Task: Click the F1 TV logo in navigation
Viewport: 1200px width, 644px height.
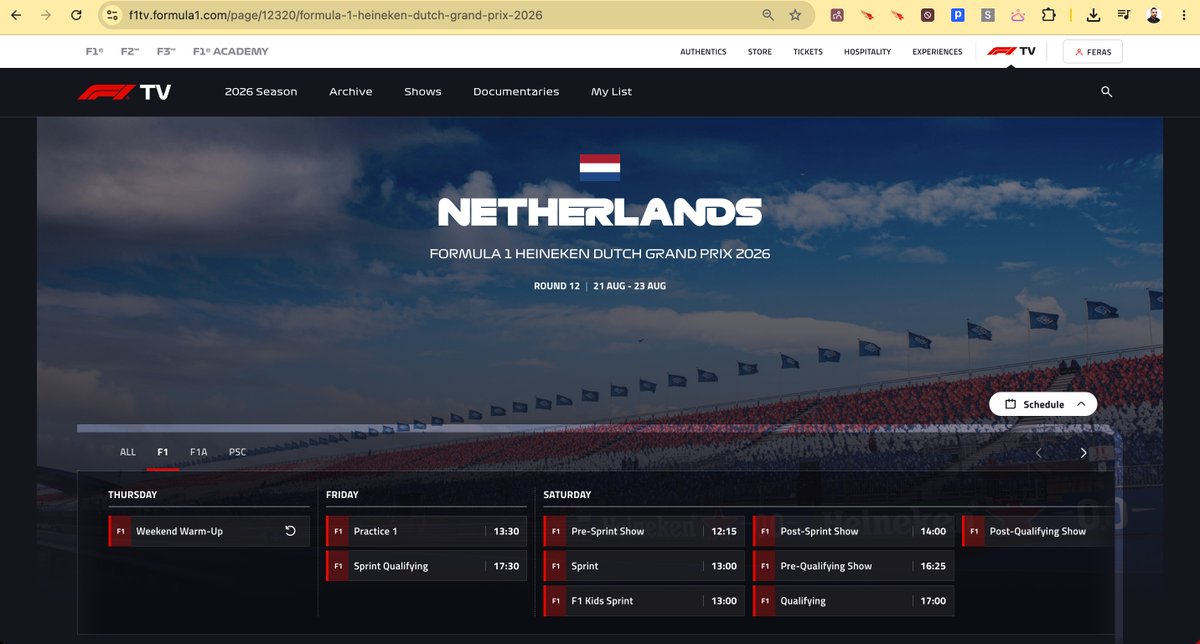Action: tap(125, 92)
